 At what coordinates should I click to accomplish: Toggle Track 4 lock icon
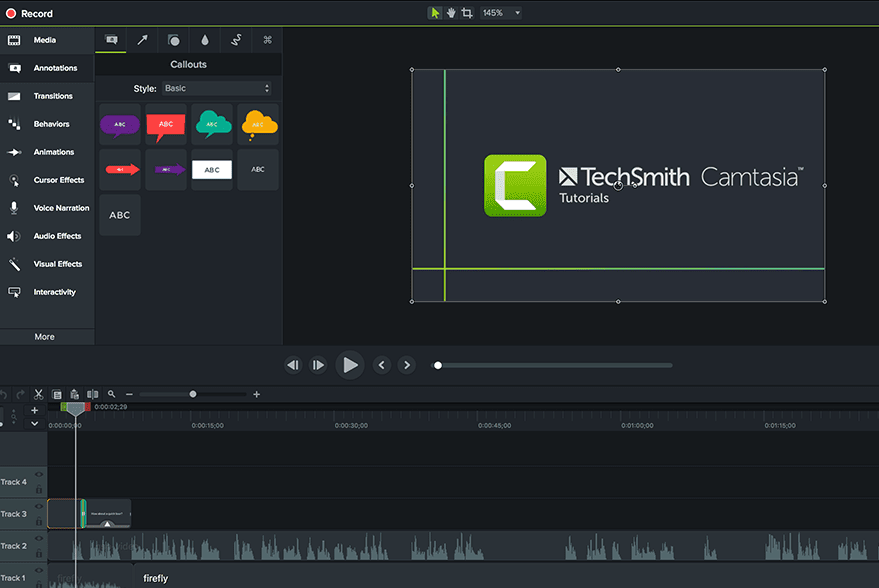[39, 489]
